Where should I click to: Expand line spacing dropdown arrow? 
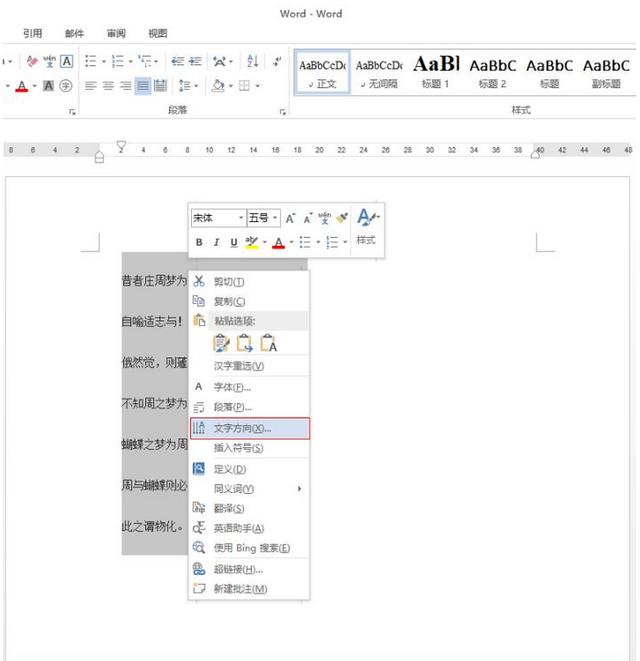pyautogui.click(x=196, y=86)
